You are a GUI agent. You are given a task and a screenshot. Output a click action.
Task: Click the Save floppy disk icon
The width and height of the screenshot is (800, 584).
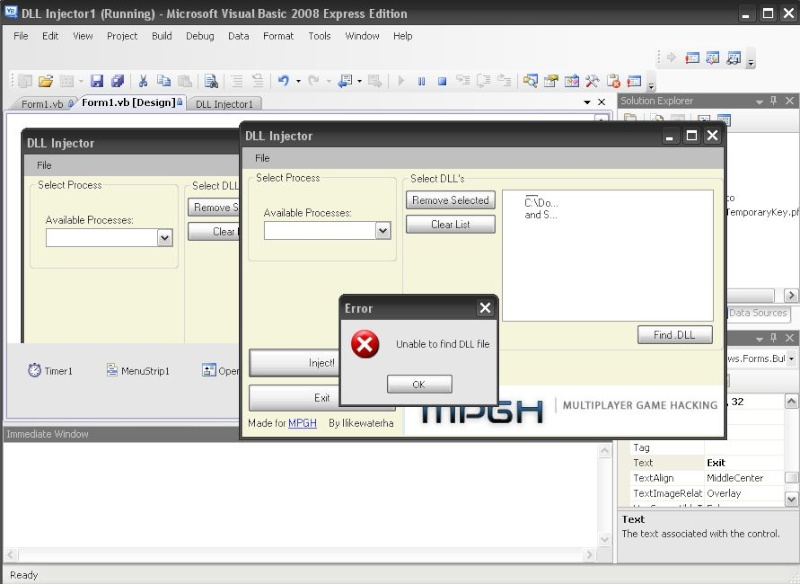coord(96,81)
